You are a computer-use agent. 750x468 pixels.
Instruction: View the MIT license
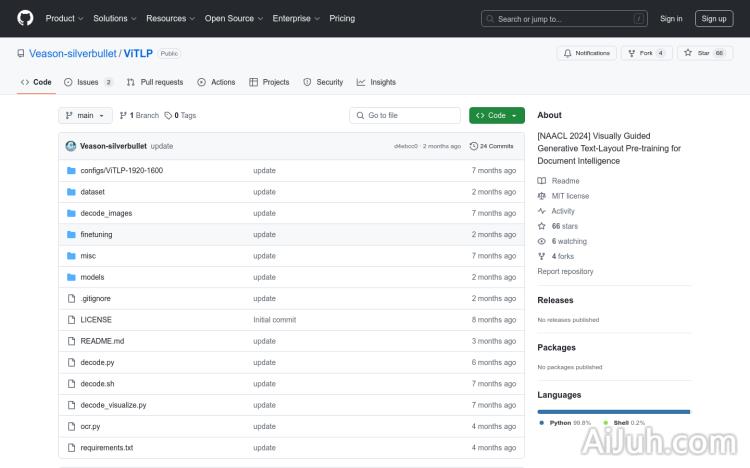[x=570, y=196]
